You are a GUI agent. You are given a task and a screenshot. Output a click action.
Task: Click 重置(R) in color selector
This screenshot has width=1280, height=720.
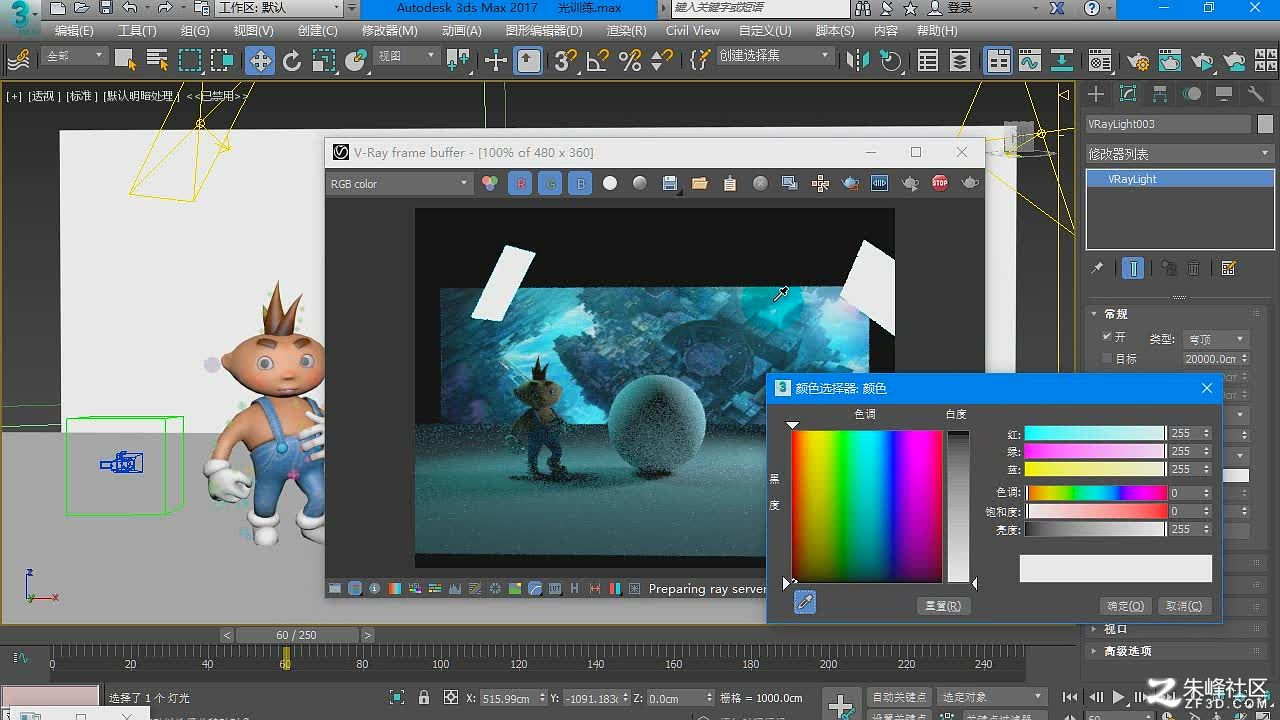(x=943, y=606)
